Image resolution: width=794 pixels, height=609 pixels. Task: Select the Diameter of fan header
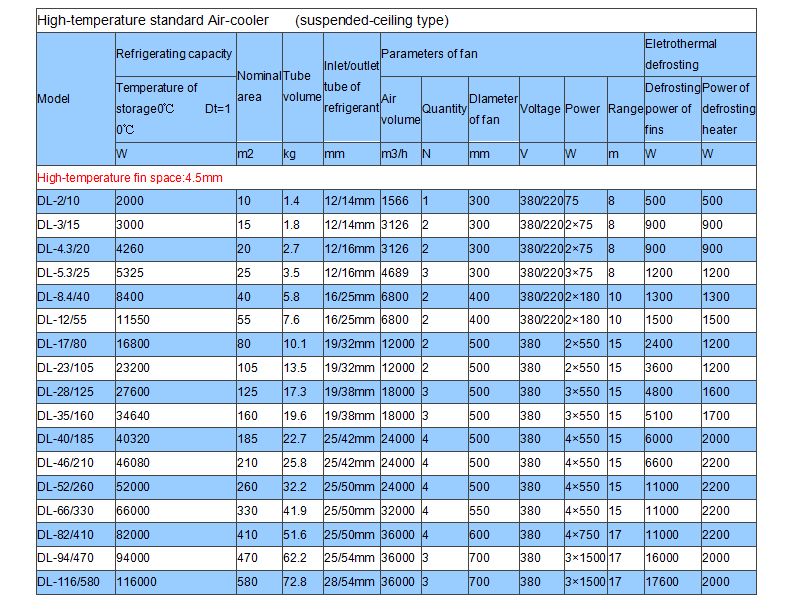(x=493, y=108)
